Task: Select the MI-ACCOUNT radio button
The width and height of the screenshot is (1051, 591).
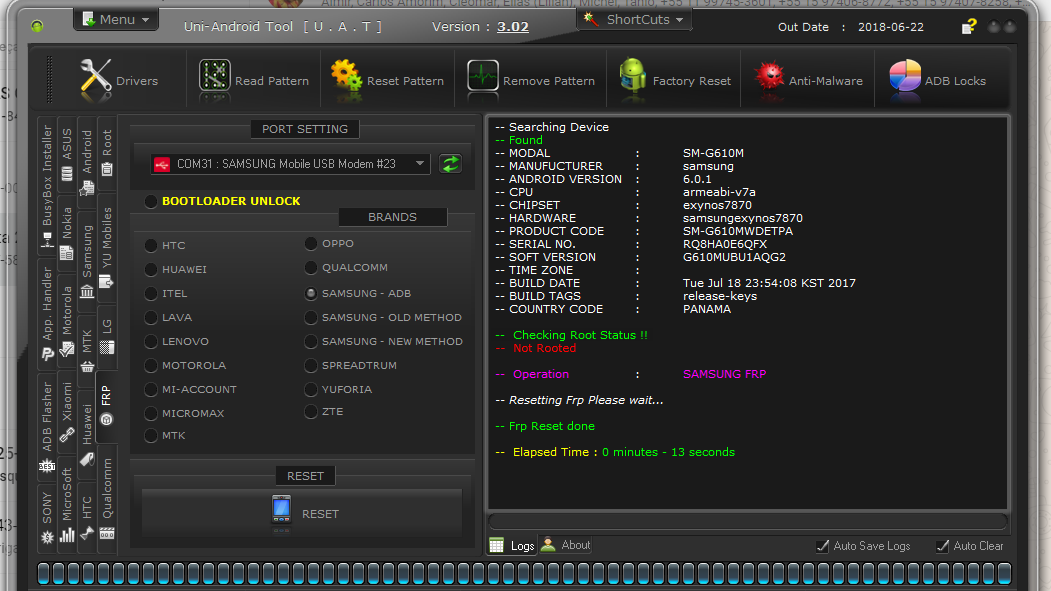Action: pos(151,390)
